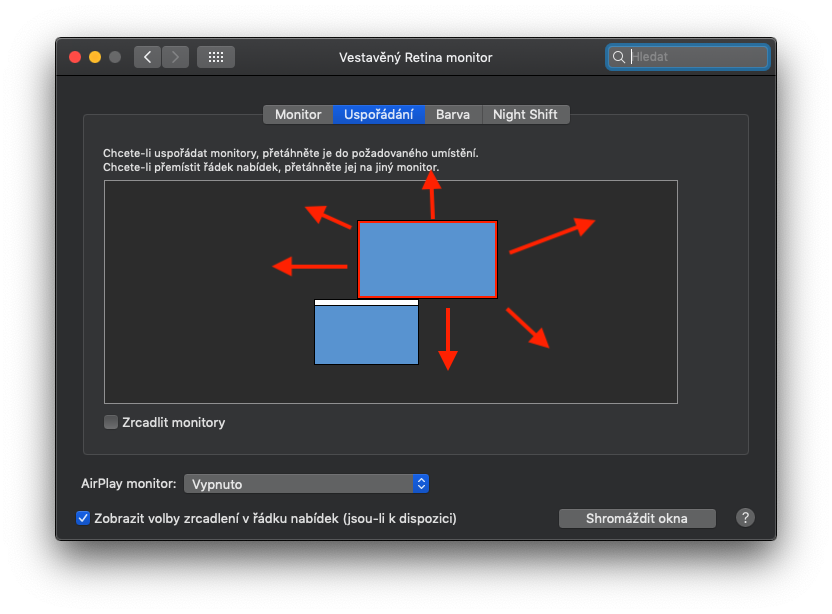Select the Uspořádání tab
This screenshot has height=614, width=832.
379,114
